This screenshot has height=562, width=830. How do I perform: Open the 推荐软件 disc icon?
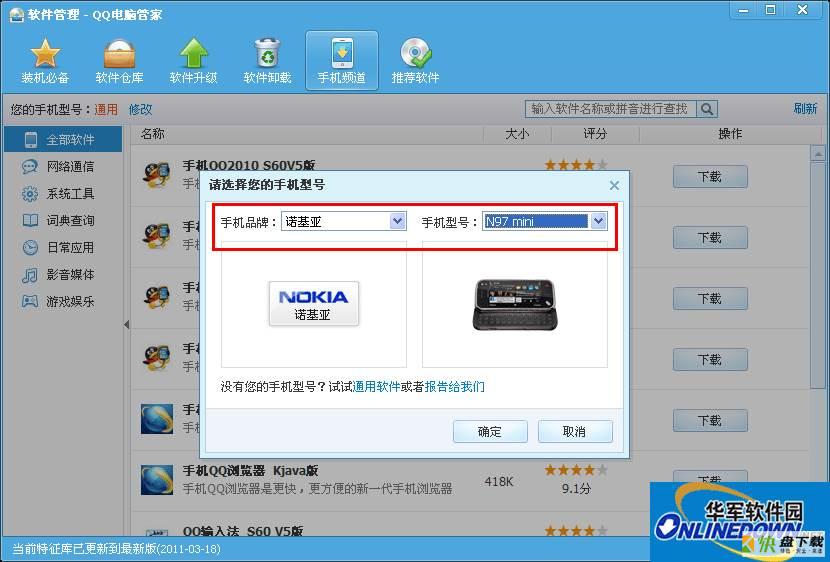(416, 61)
